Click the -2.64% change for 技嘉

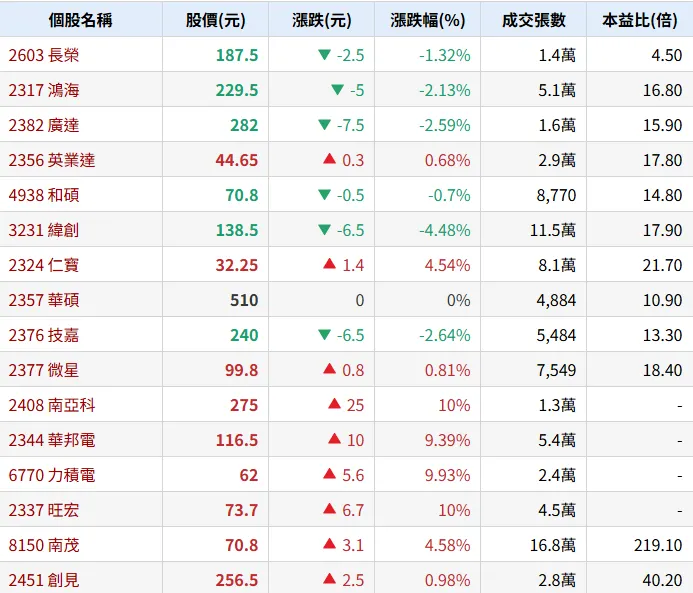tap(445, 335)
